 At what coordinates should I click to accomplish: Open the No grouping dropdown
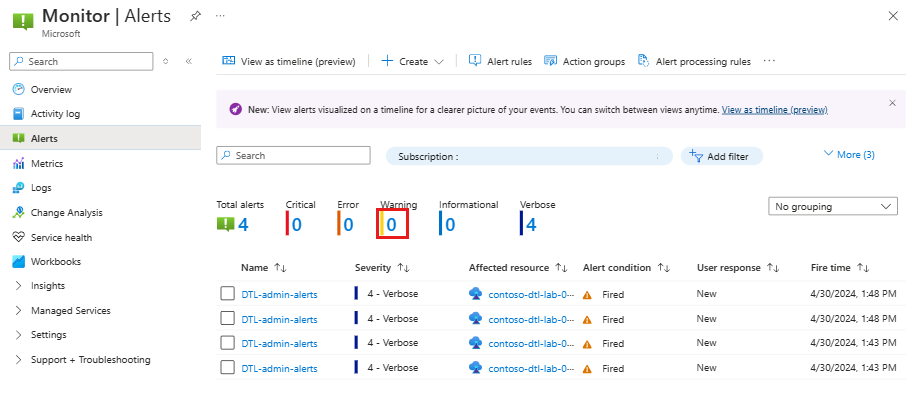pos(833,206)
